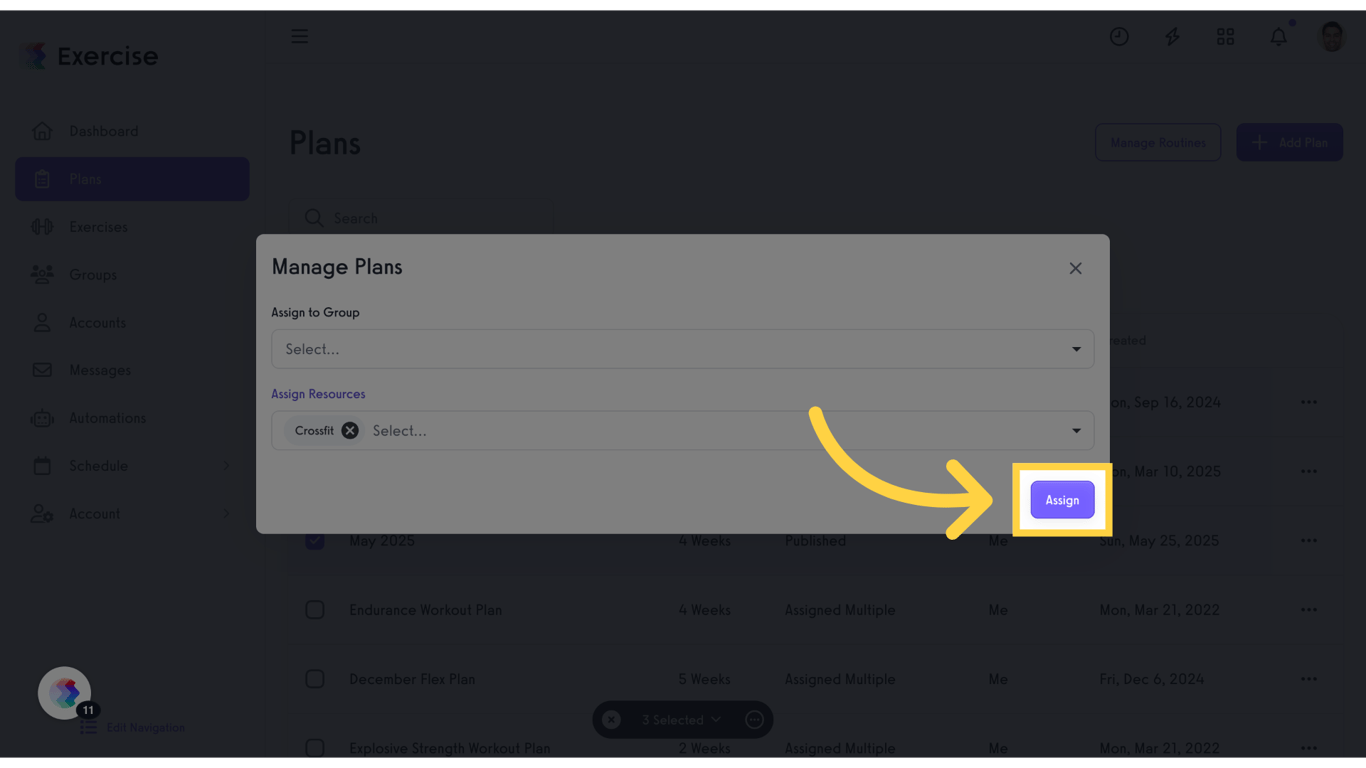
Task: Open options for Endurance Workout Plan row
Action: [x=1308, y=610]
